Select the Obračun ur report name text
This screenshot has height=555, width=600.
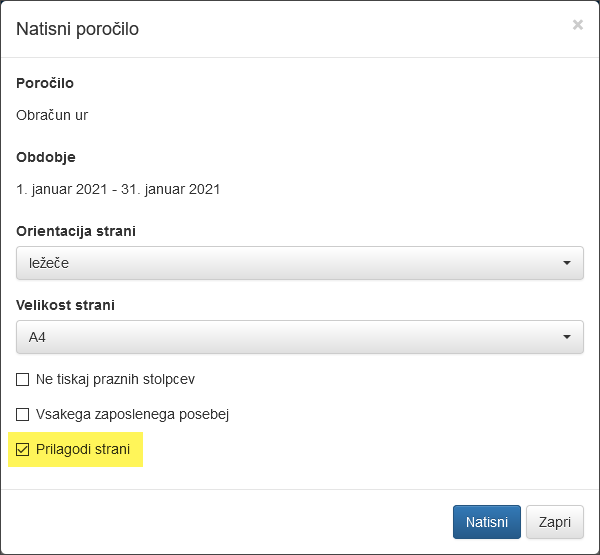(52, 115)
